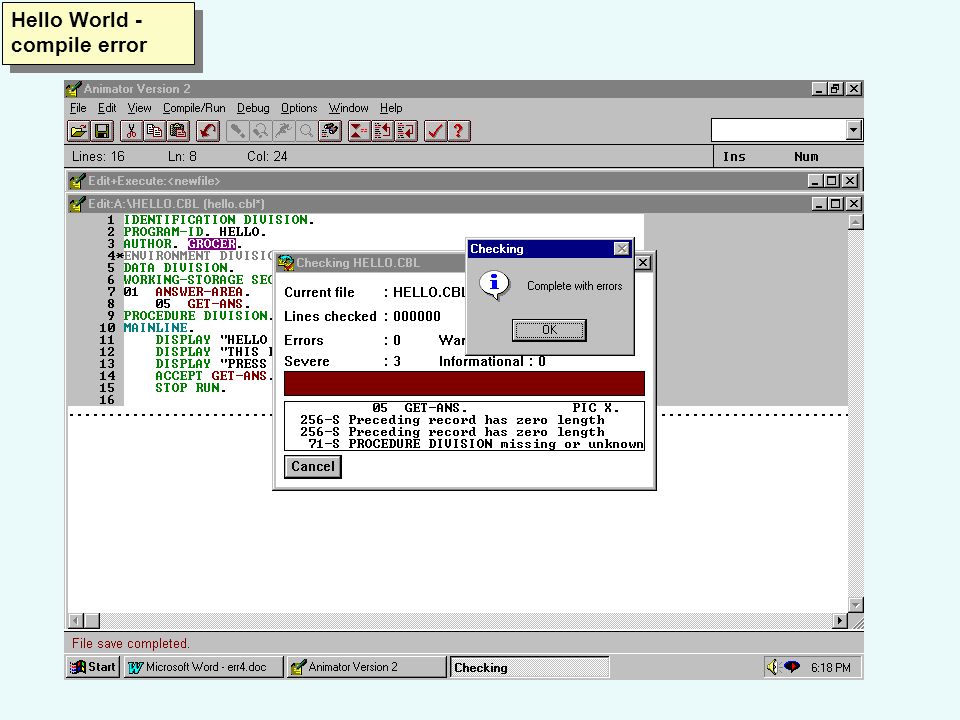Click the highlighted GROCER author text
The width and height of the screenshot is (960, 720).
coord(212,244)
